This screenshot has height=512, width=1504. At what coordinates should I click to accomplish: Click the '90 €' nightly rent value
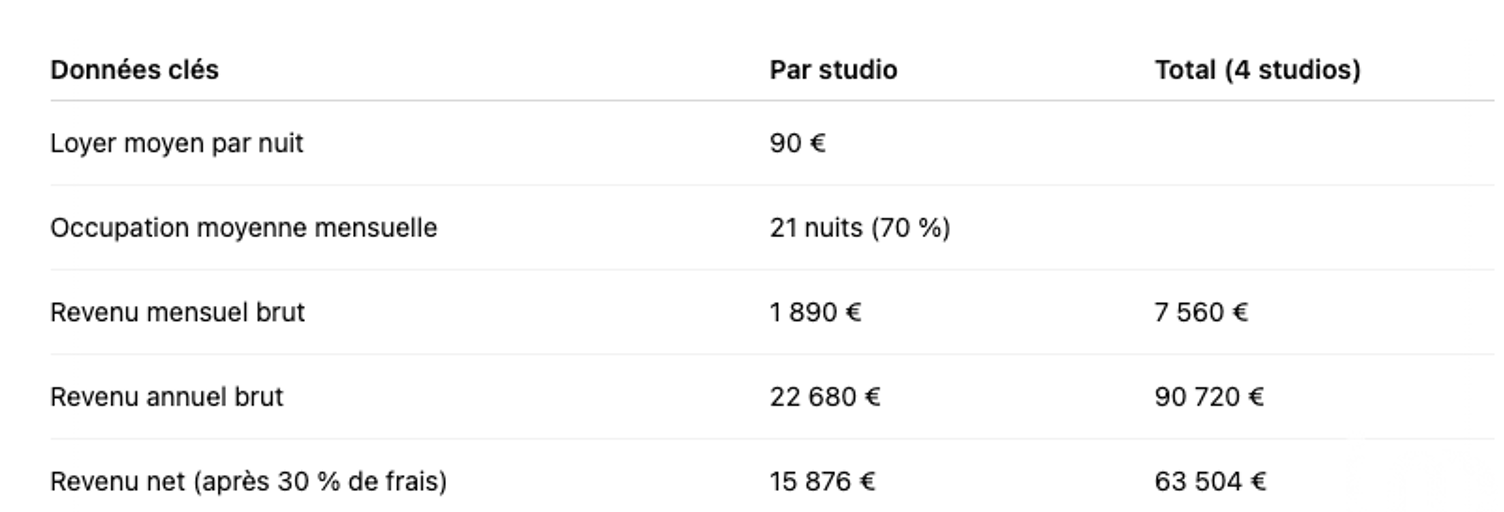point(797,144)
